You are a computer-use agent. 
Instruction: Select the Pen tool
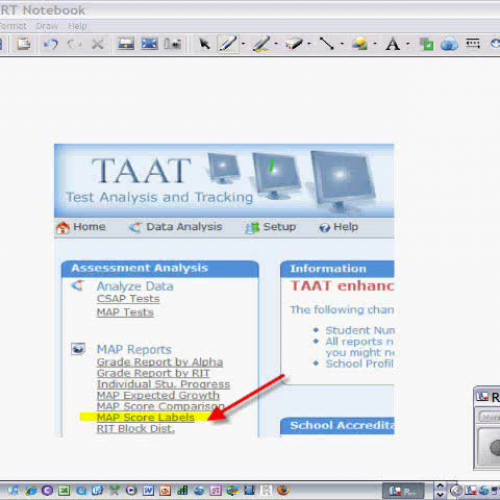coord(228,44)
